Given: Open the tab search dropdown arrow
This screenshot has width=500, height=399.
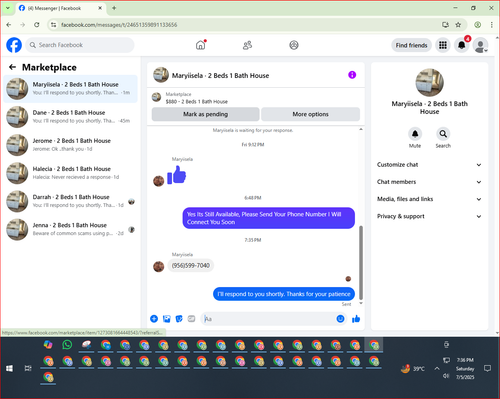Looking at the screenshot, I should [x=8, y=8].
